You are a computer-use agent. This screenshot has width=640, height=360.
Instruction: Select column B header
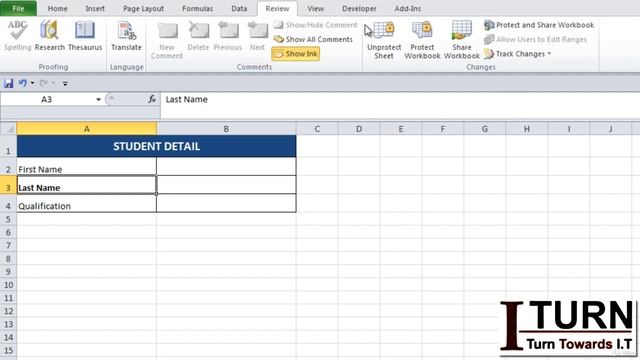(x=226, y=129)
